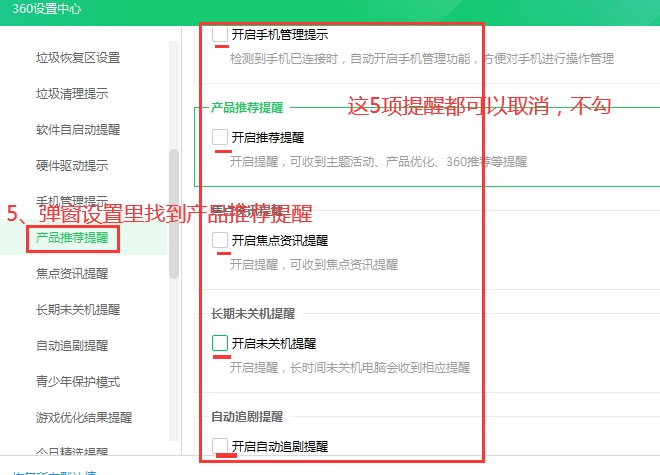The image size is (660, 475).
Task: Go to 游戏优化结果提醒 sidebar item
Action: pos(84,418)
